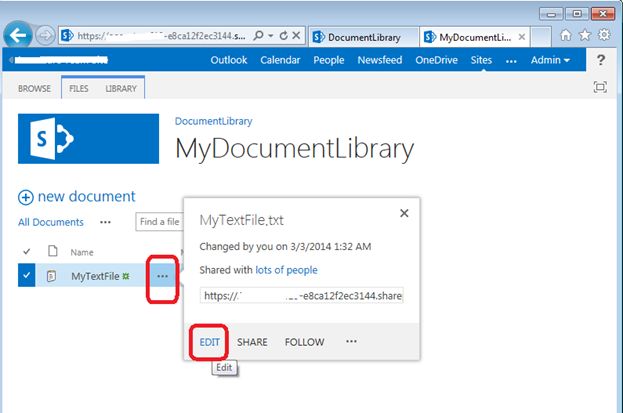623x413 pixels.
Task: Click the document type column icon
Action: tap(52, 251)
